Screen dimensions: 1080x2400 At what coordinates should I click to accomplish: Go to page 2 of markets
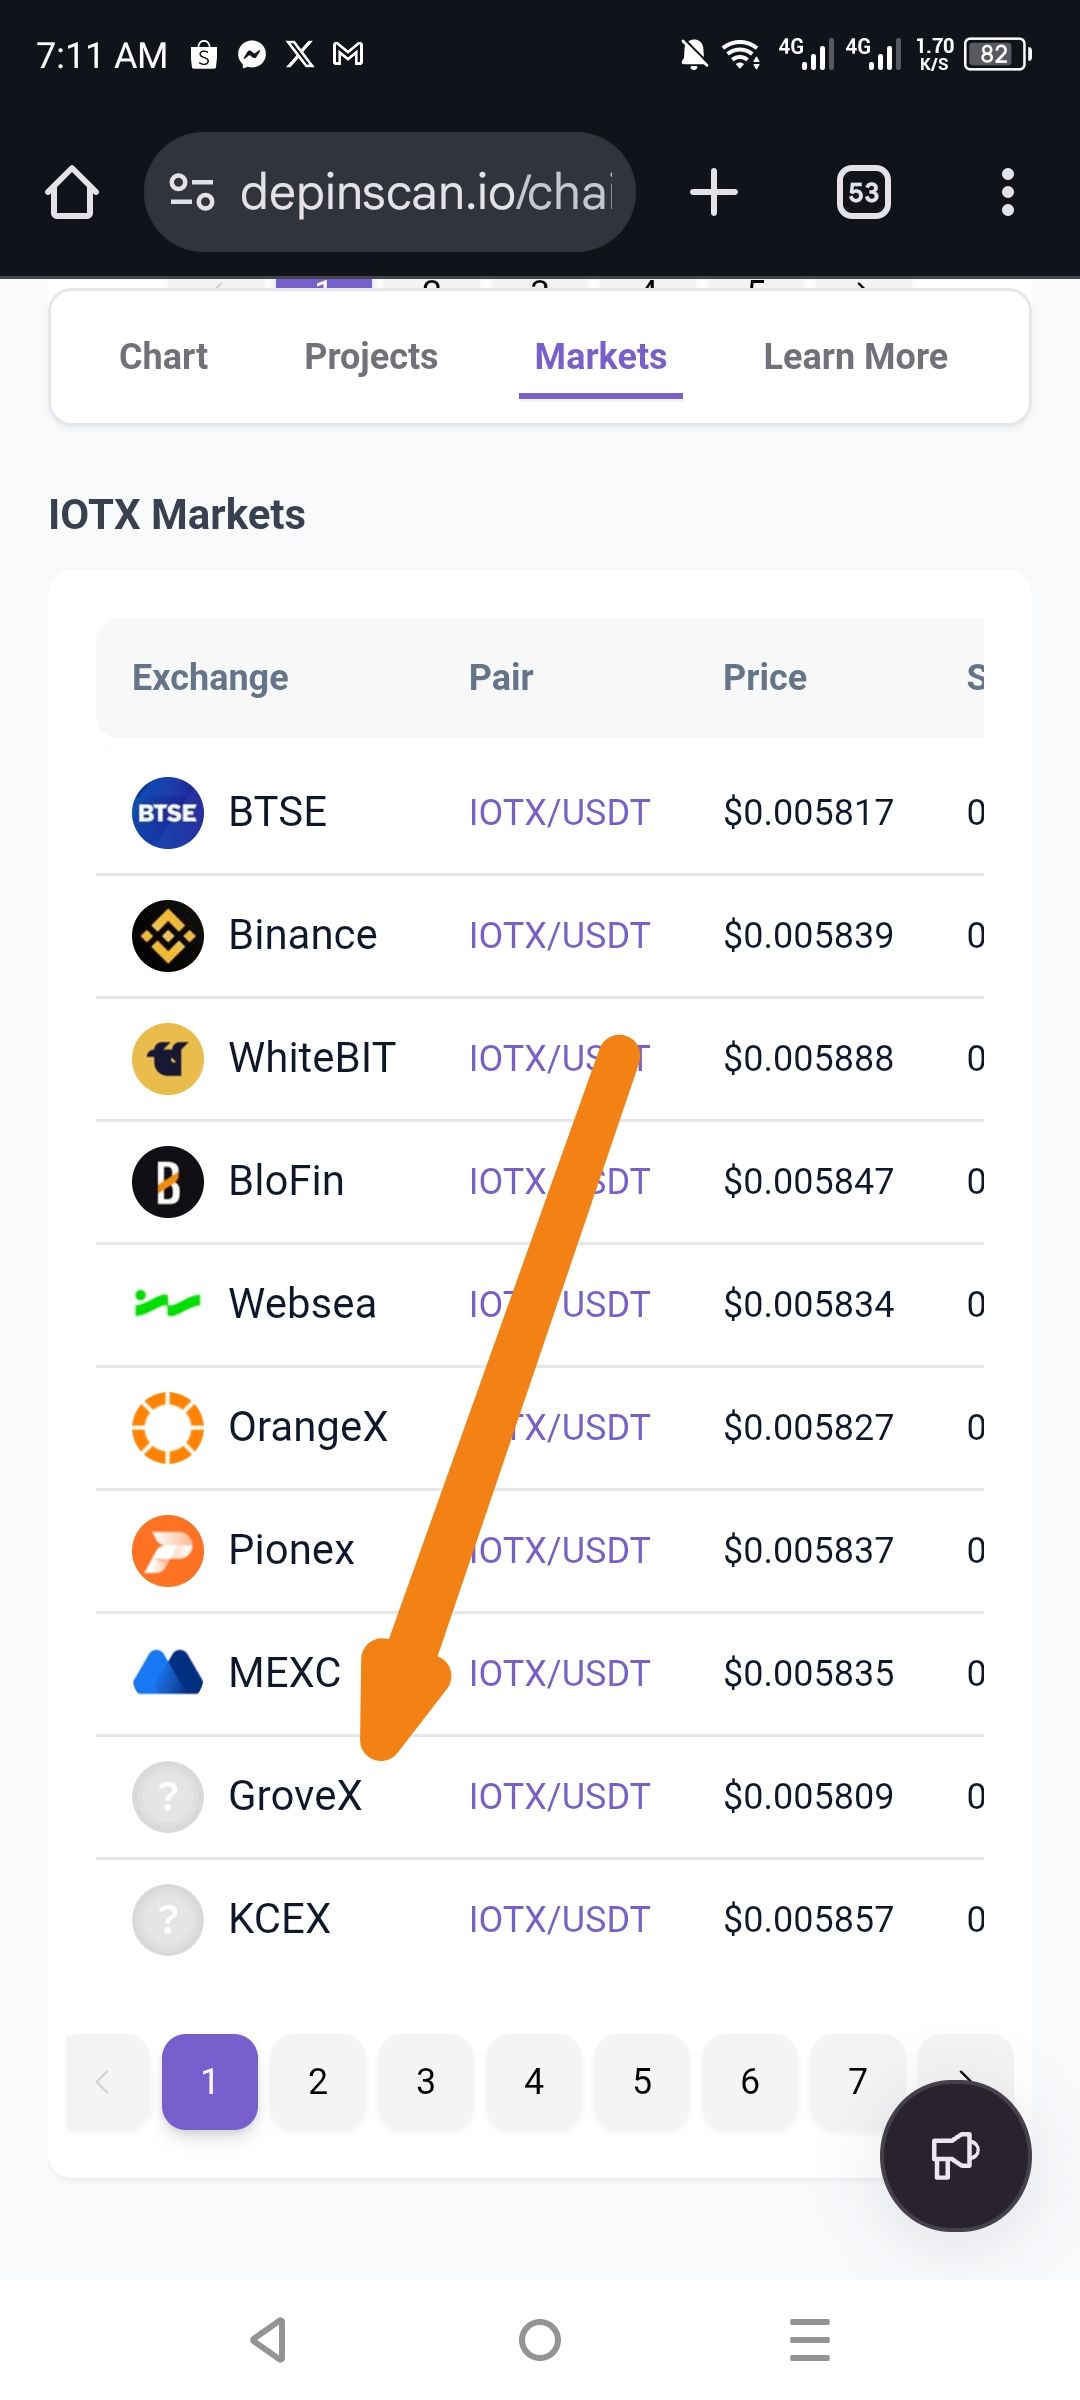click(318, 2081)
